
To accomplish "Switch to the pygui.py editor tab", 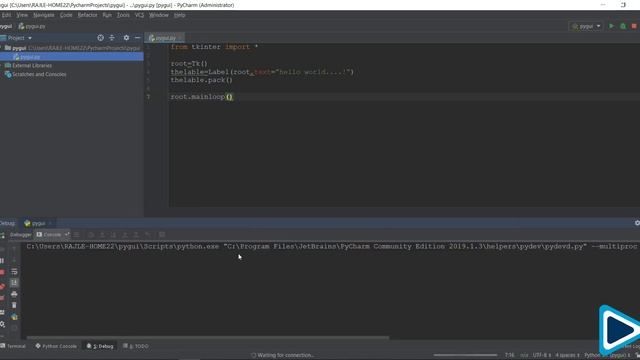I will click(163, 38).
